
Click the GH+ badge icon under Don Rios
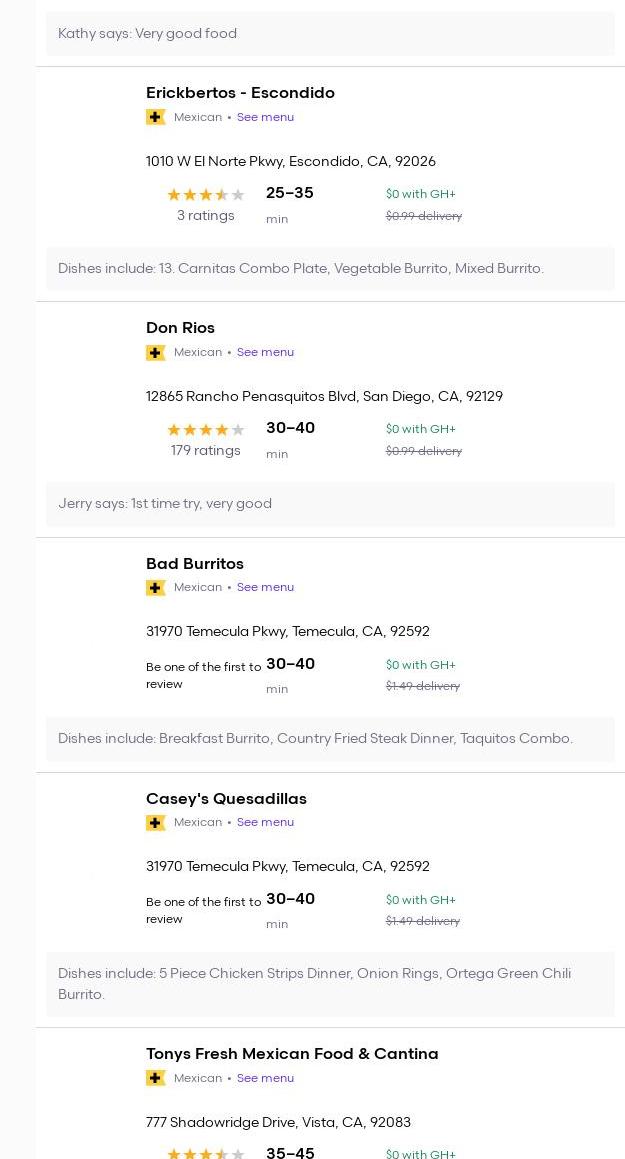(155, 352)
